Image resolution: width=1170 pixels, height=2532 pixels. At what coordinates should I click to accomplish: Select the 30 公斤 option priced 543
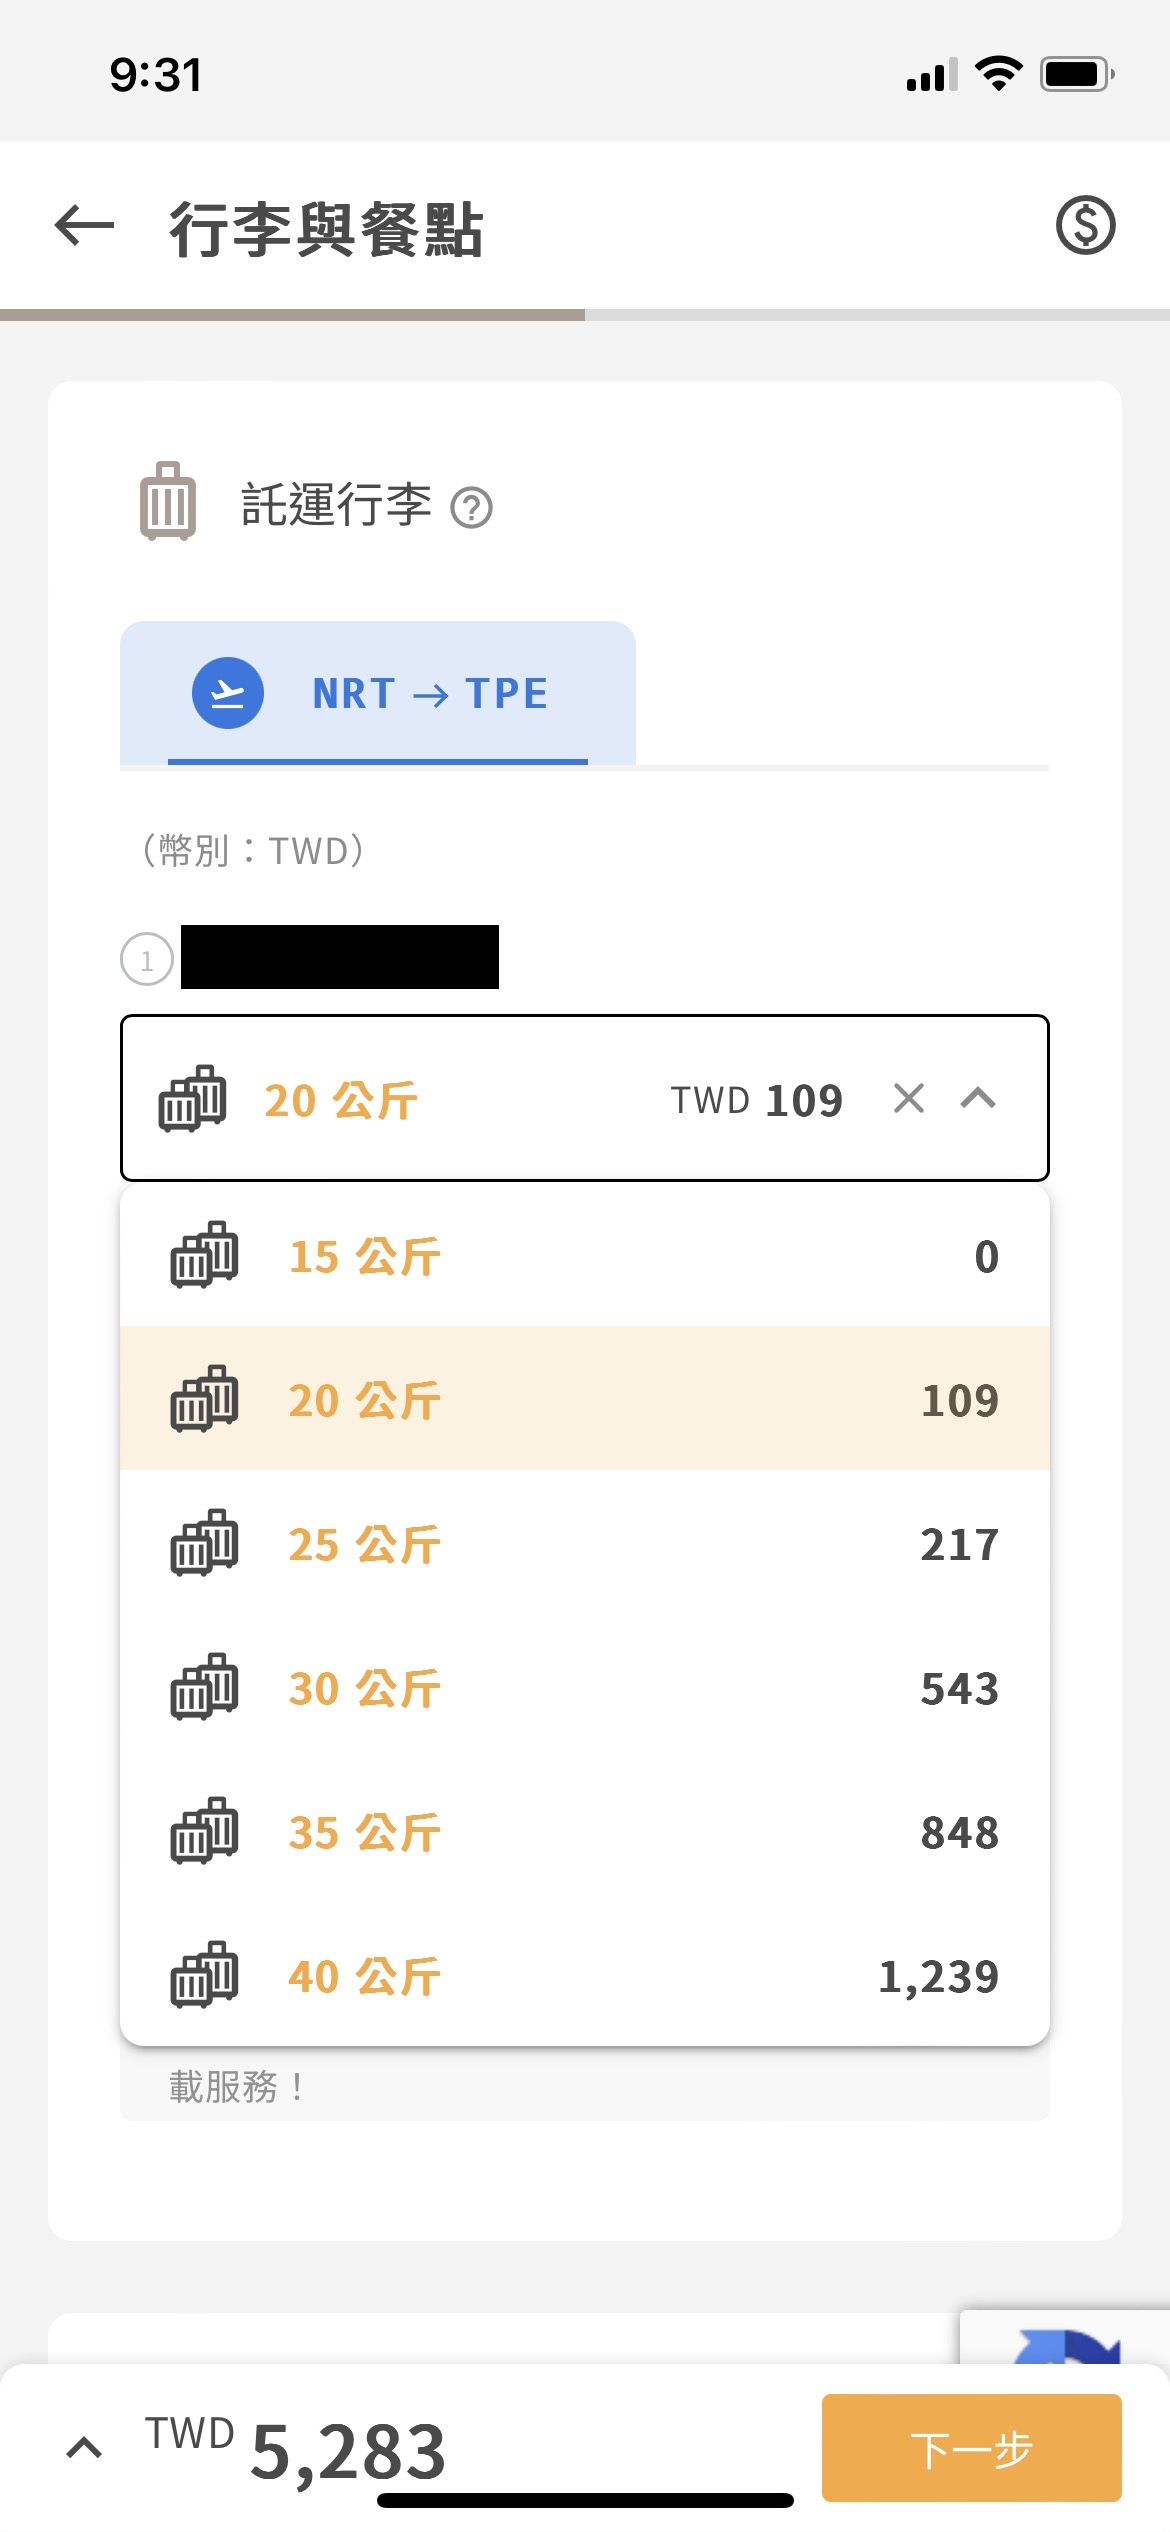click(584, 1687)
